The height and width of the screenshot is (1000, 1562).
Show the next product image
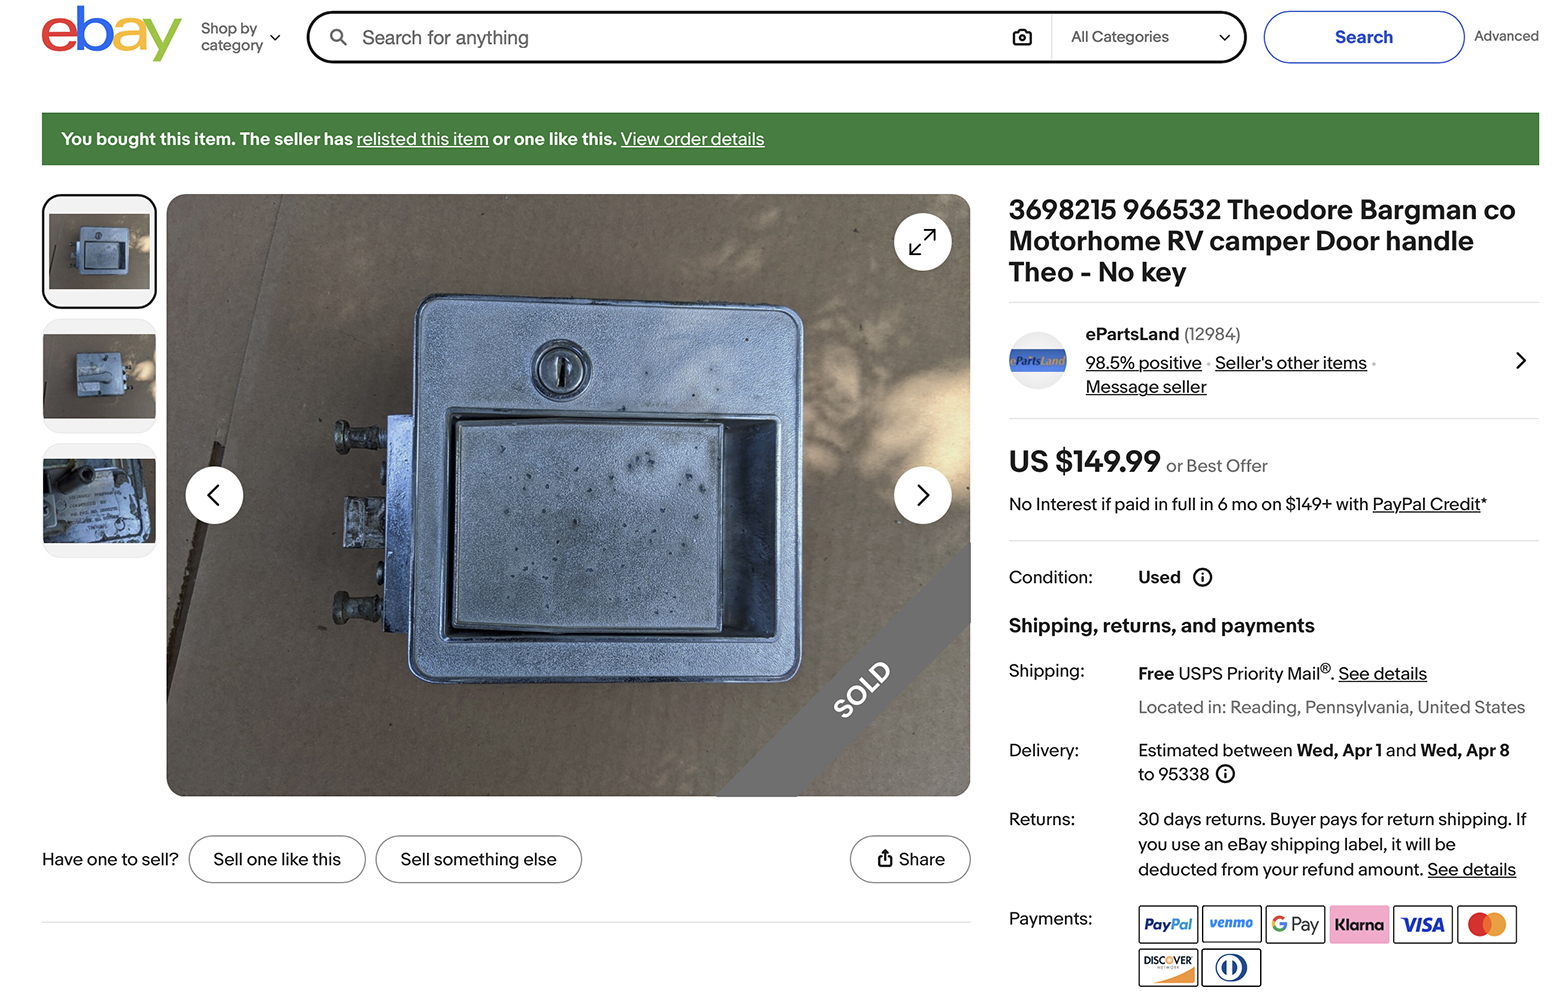[922, 495]
